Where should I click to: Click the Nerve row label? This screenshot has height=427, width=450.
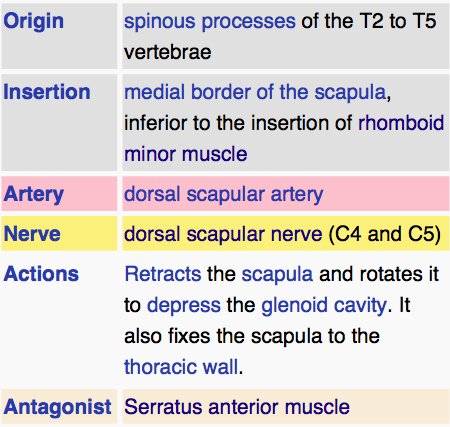coord(32,234)
